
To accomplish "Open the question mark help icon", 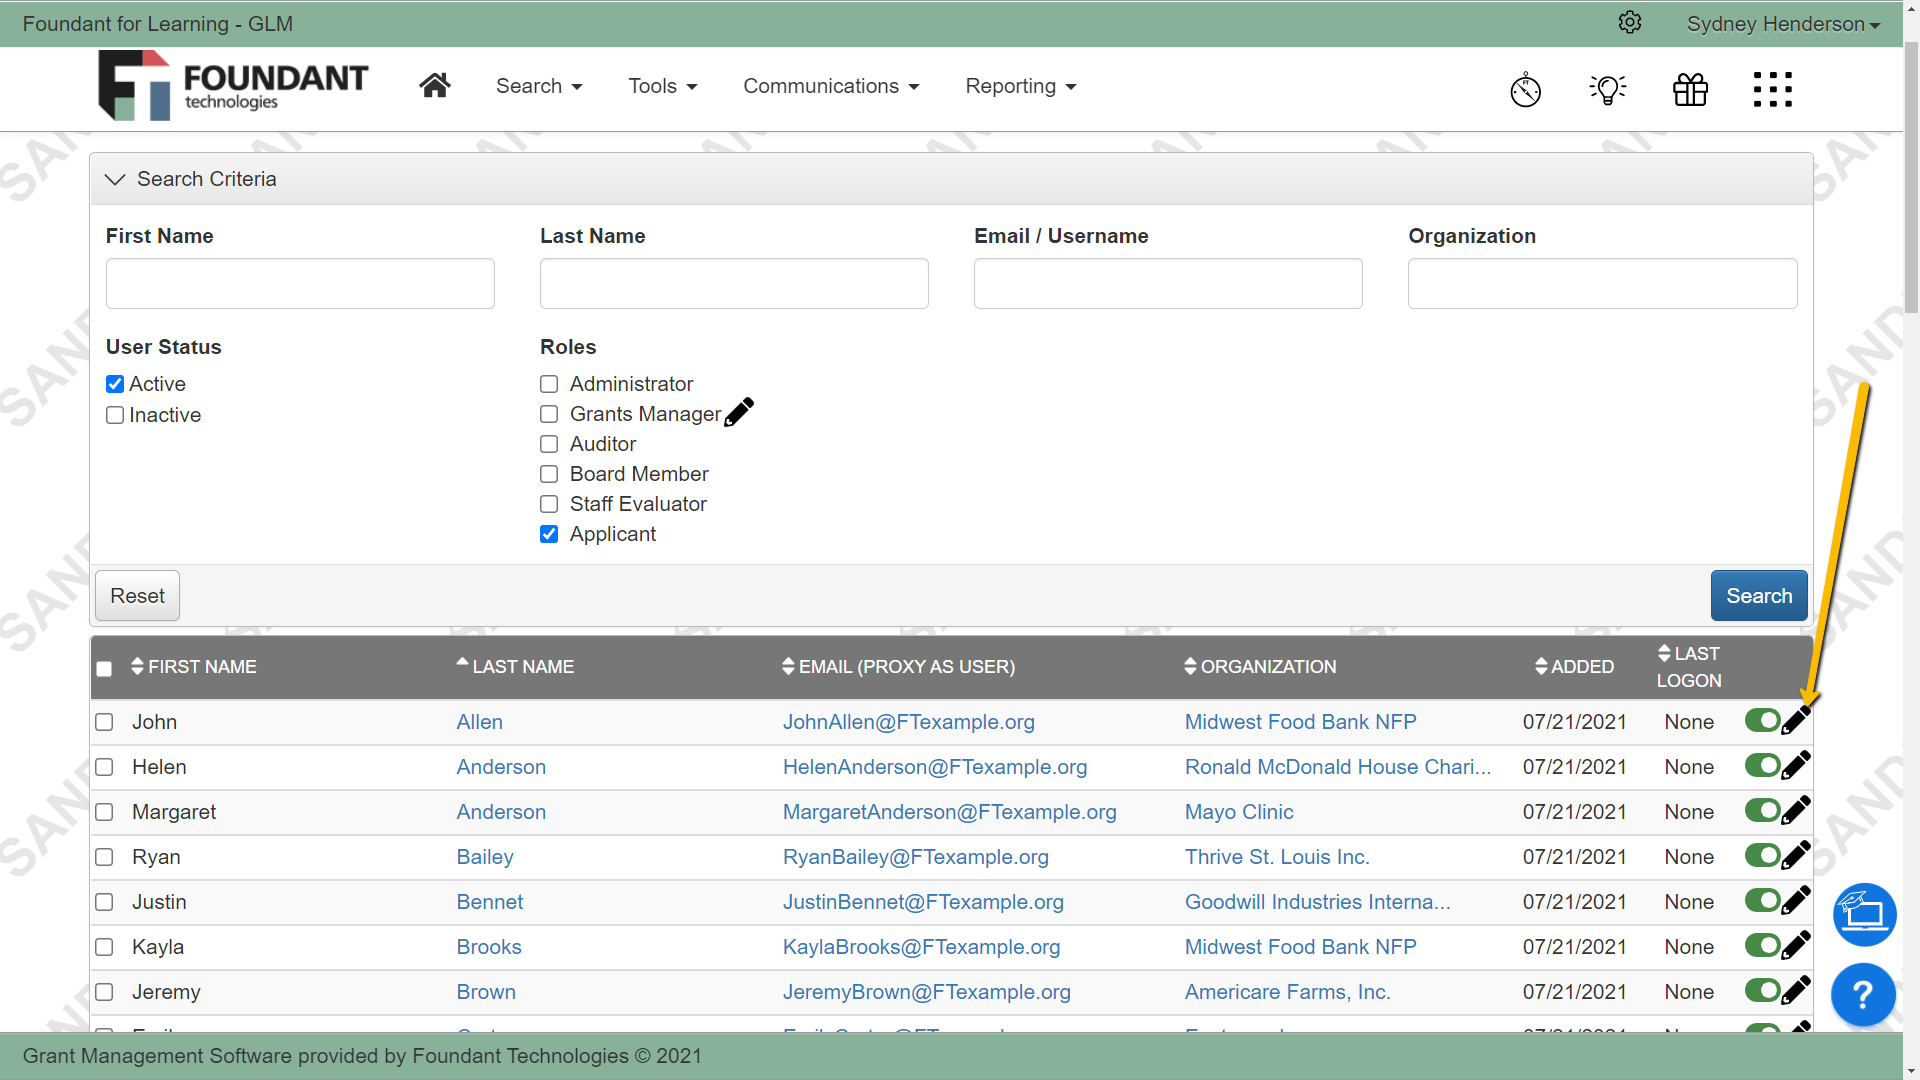I will tap(1863, 995).
